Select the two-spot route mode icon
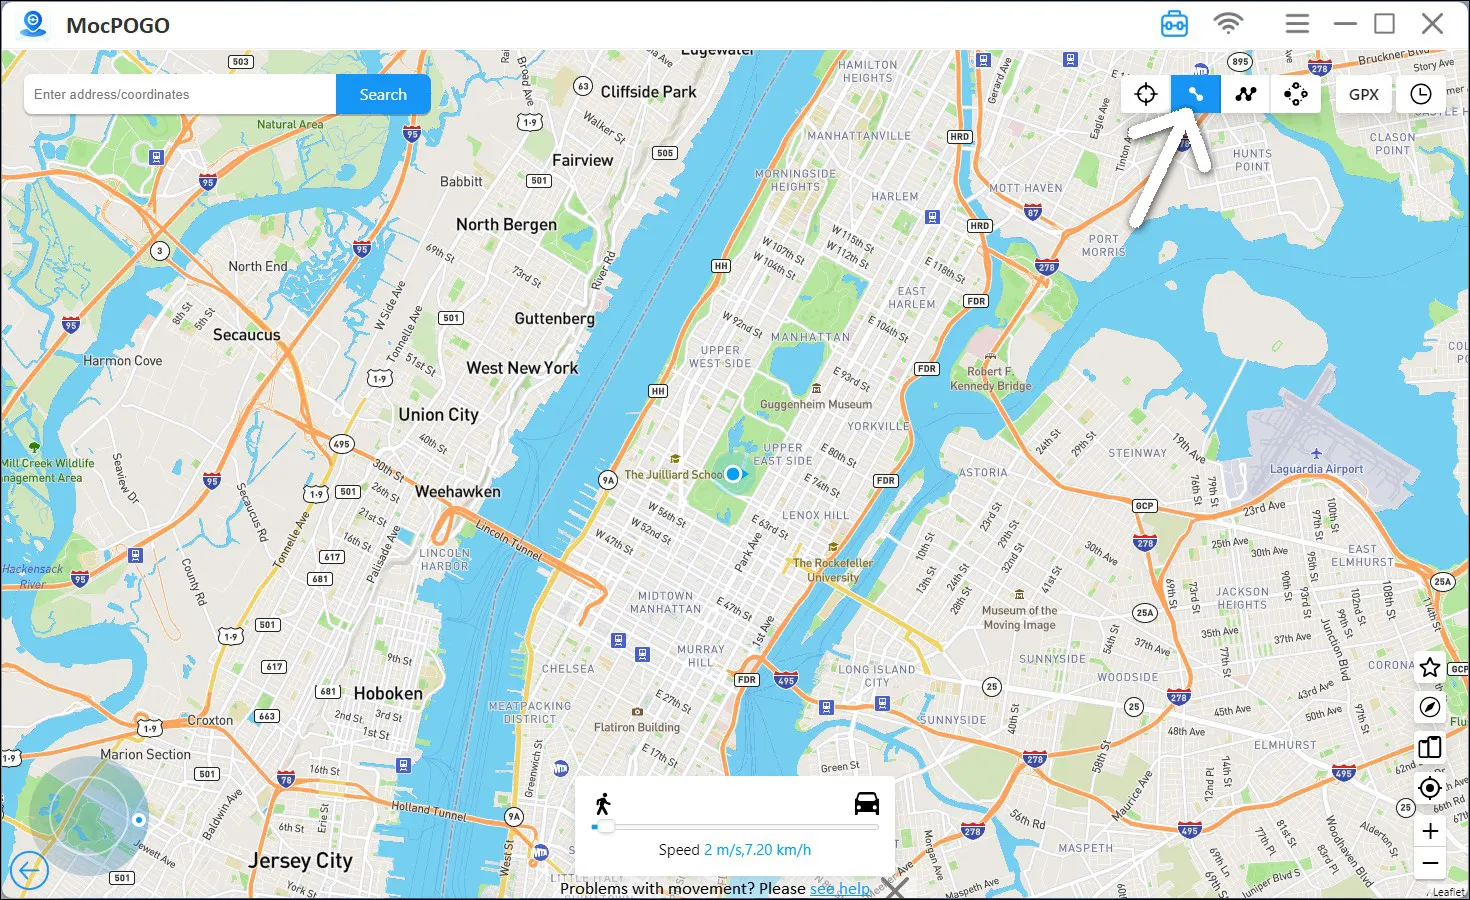The height and width of the screenshot is (900, 1470). tap(1196, 94)
